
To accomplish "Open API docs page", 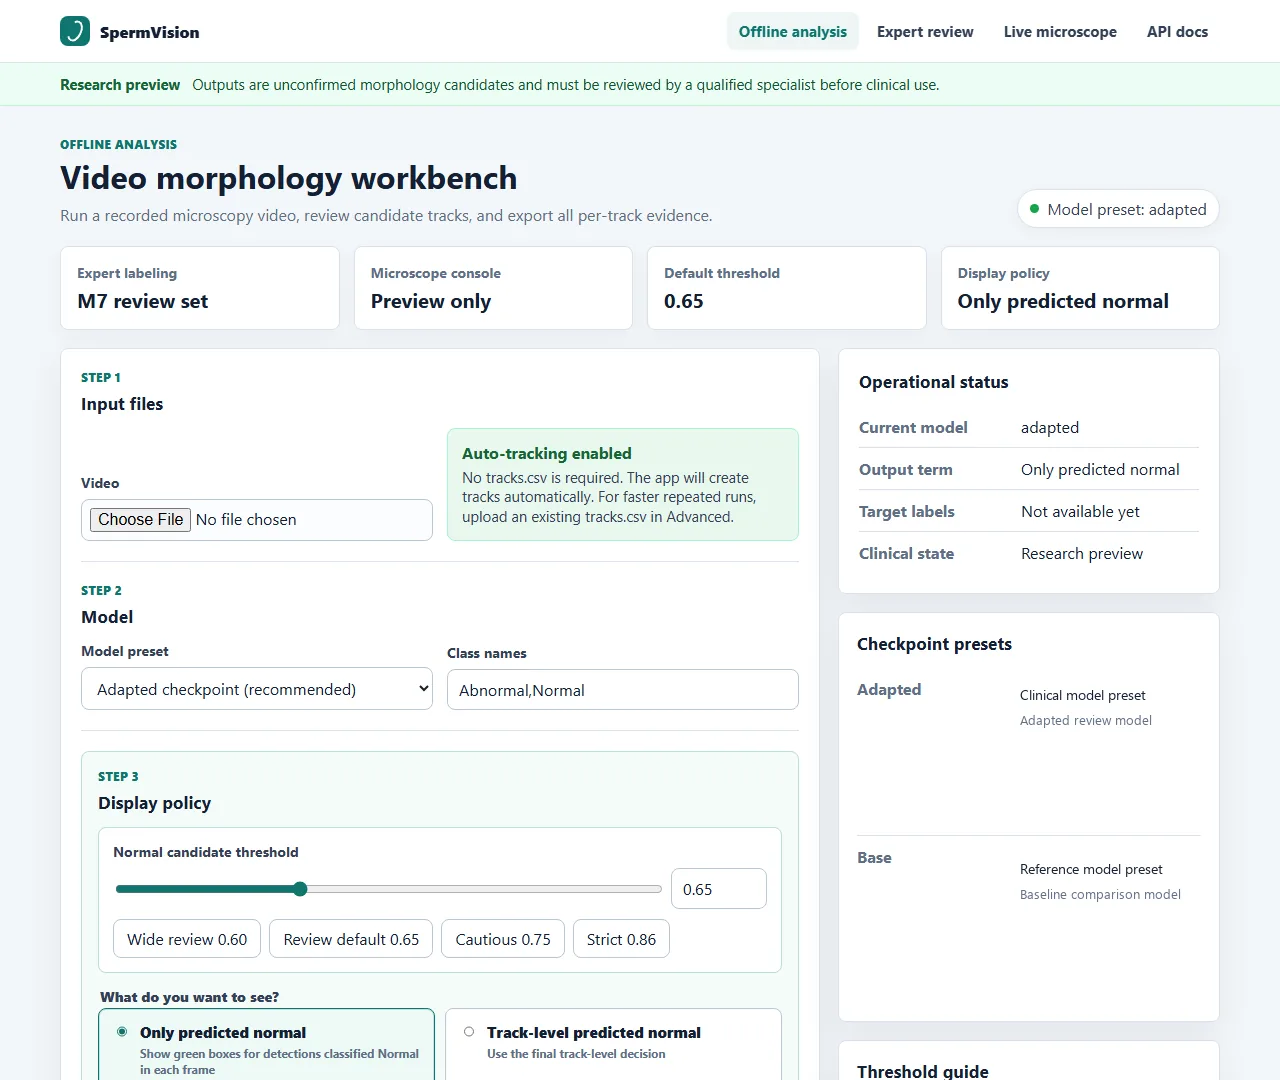I will 1177,31.
